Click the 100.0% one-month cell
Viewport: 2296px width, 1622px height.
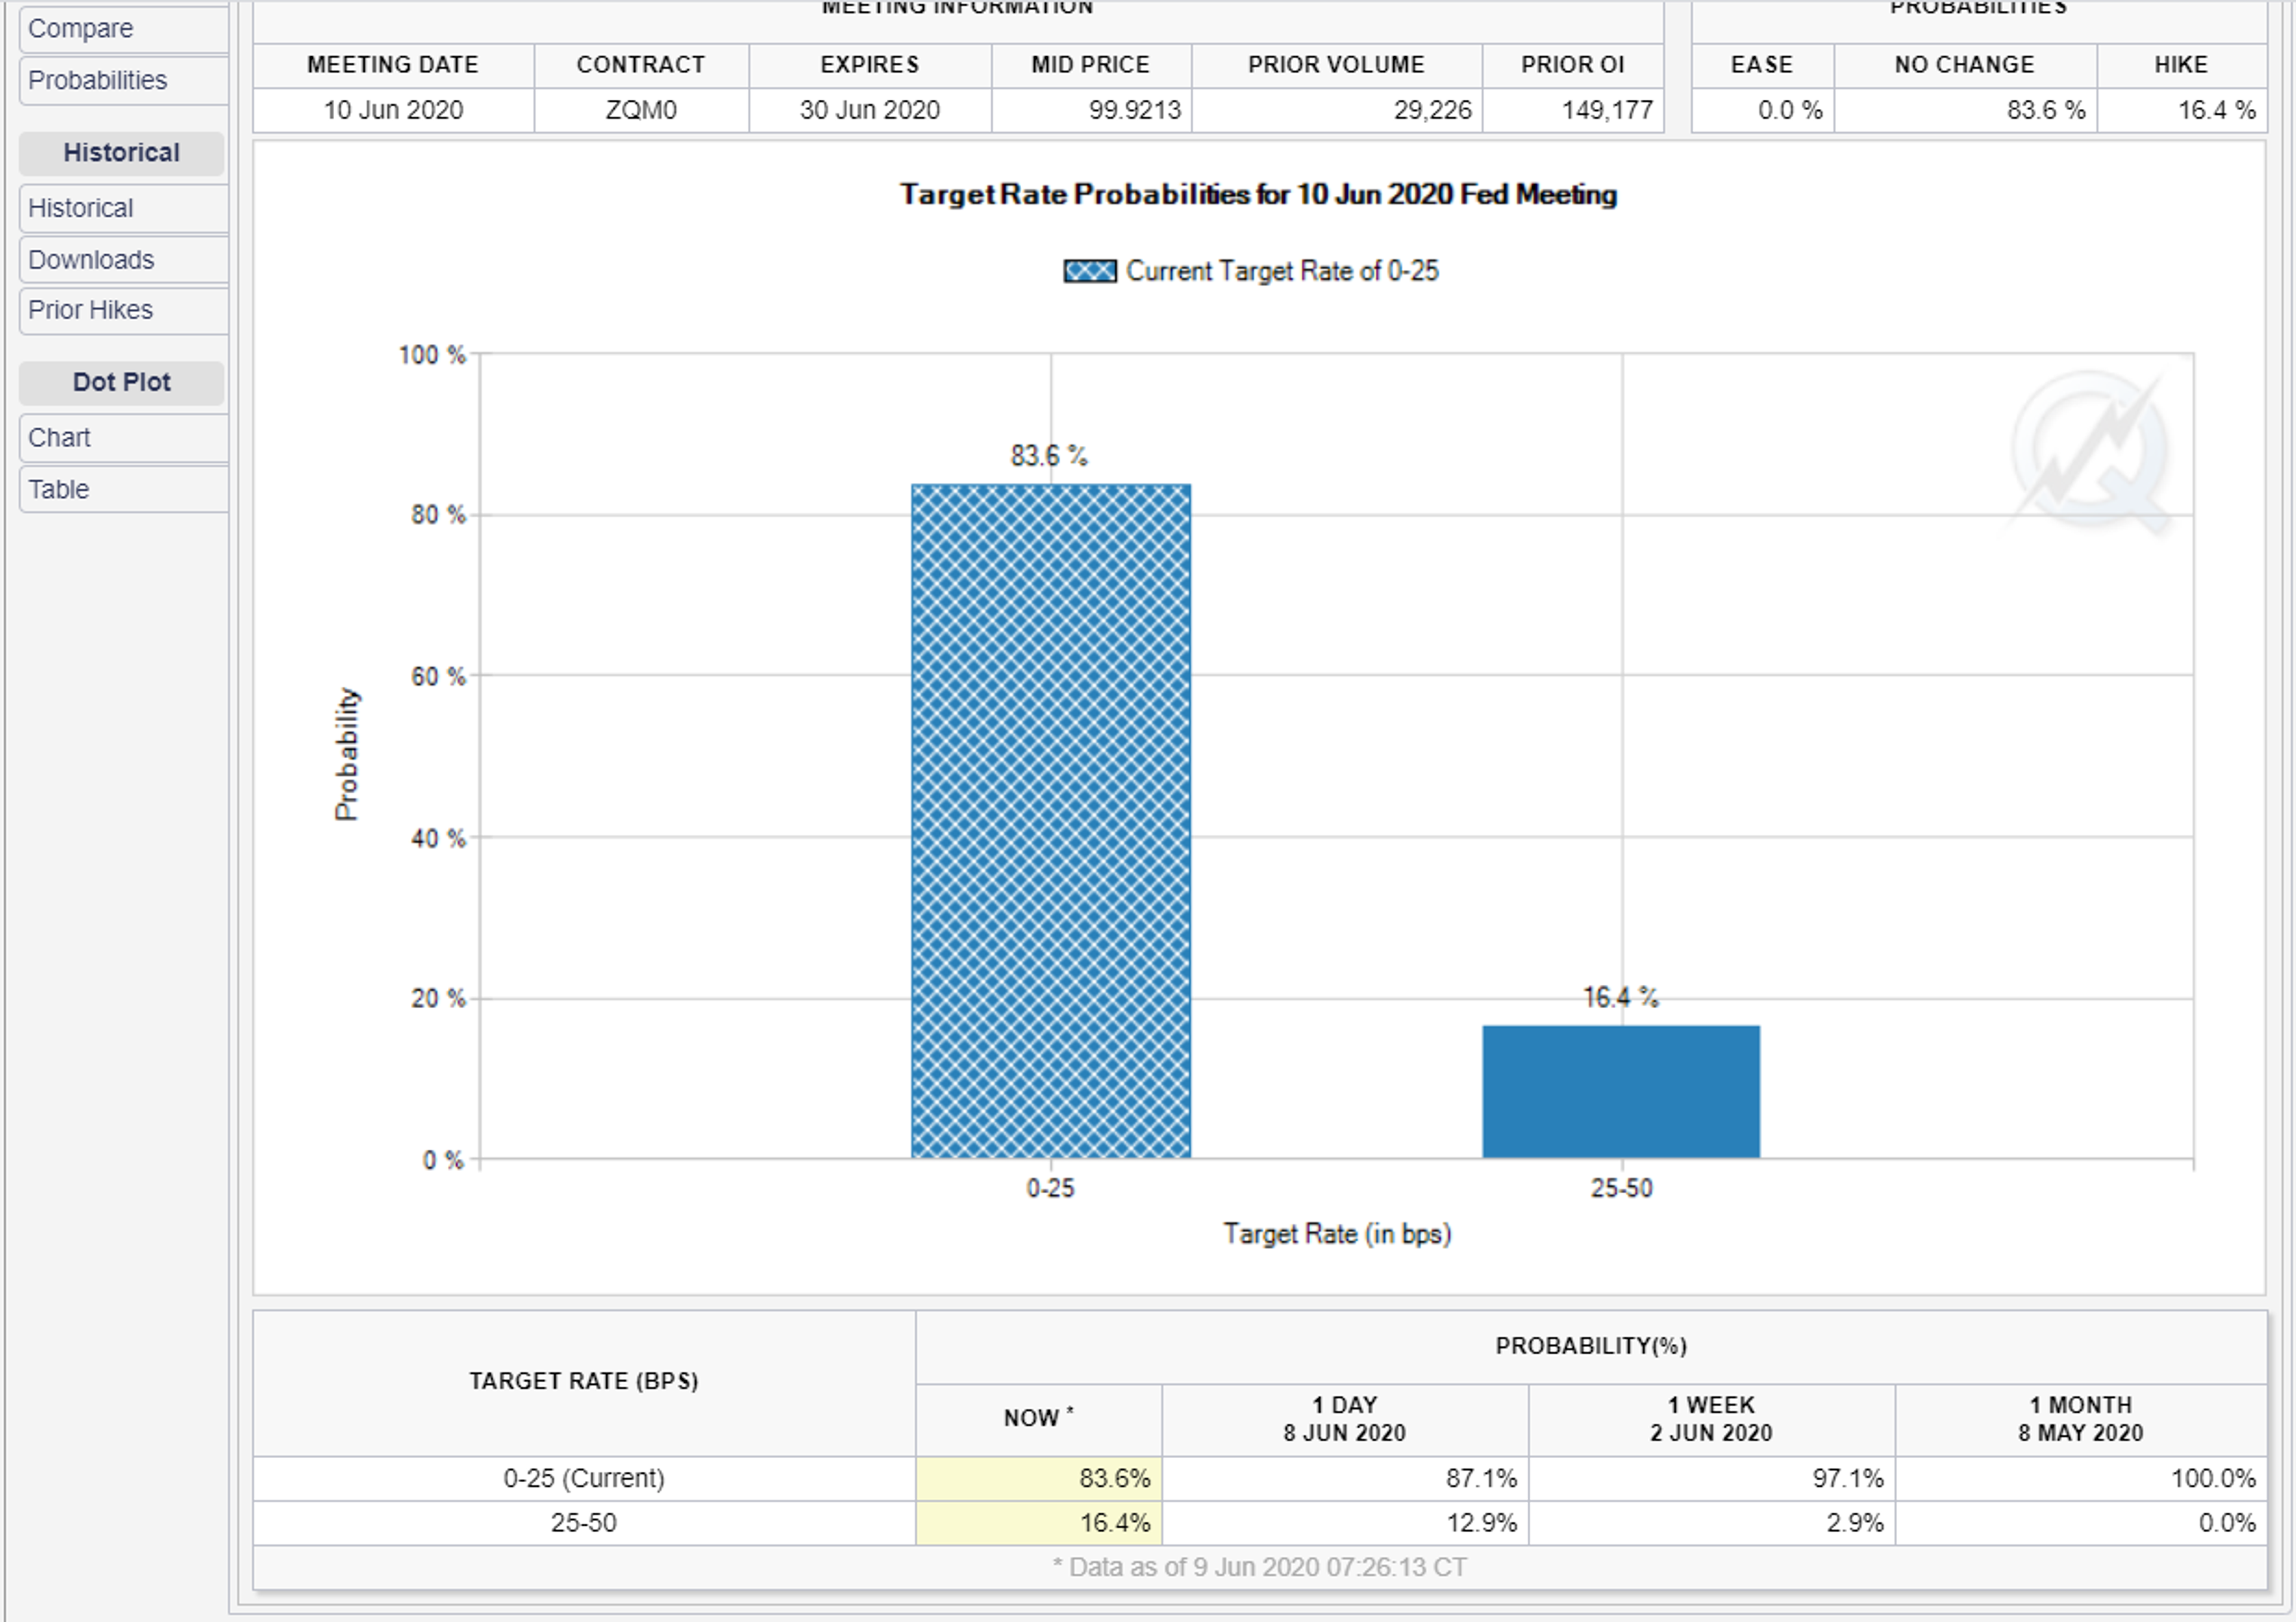click(x=2081, y=1478)
